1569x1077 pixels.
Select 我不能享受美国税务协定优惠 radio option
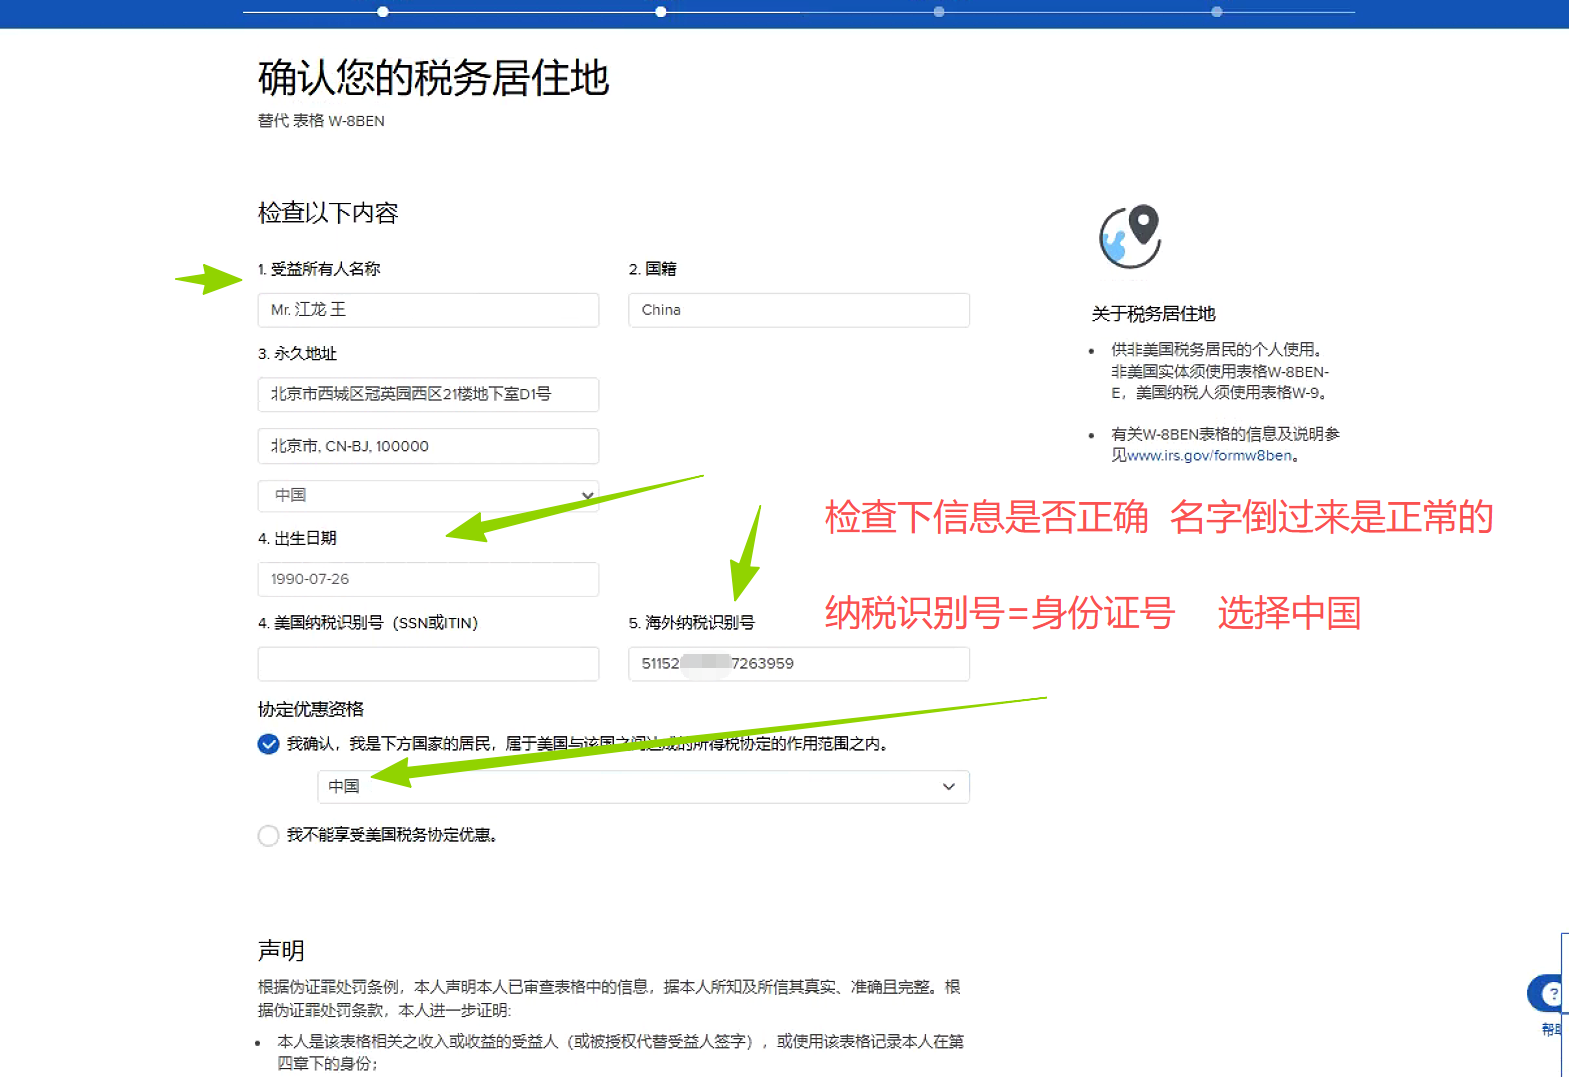(x=268, y=835)
